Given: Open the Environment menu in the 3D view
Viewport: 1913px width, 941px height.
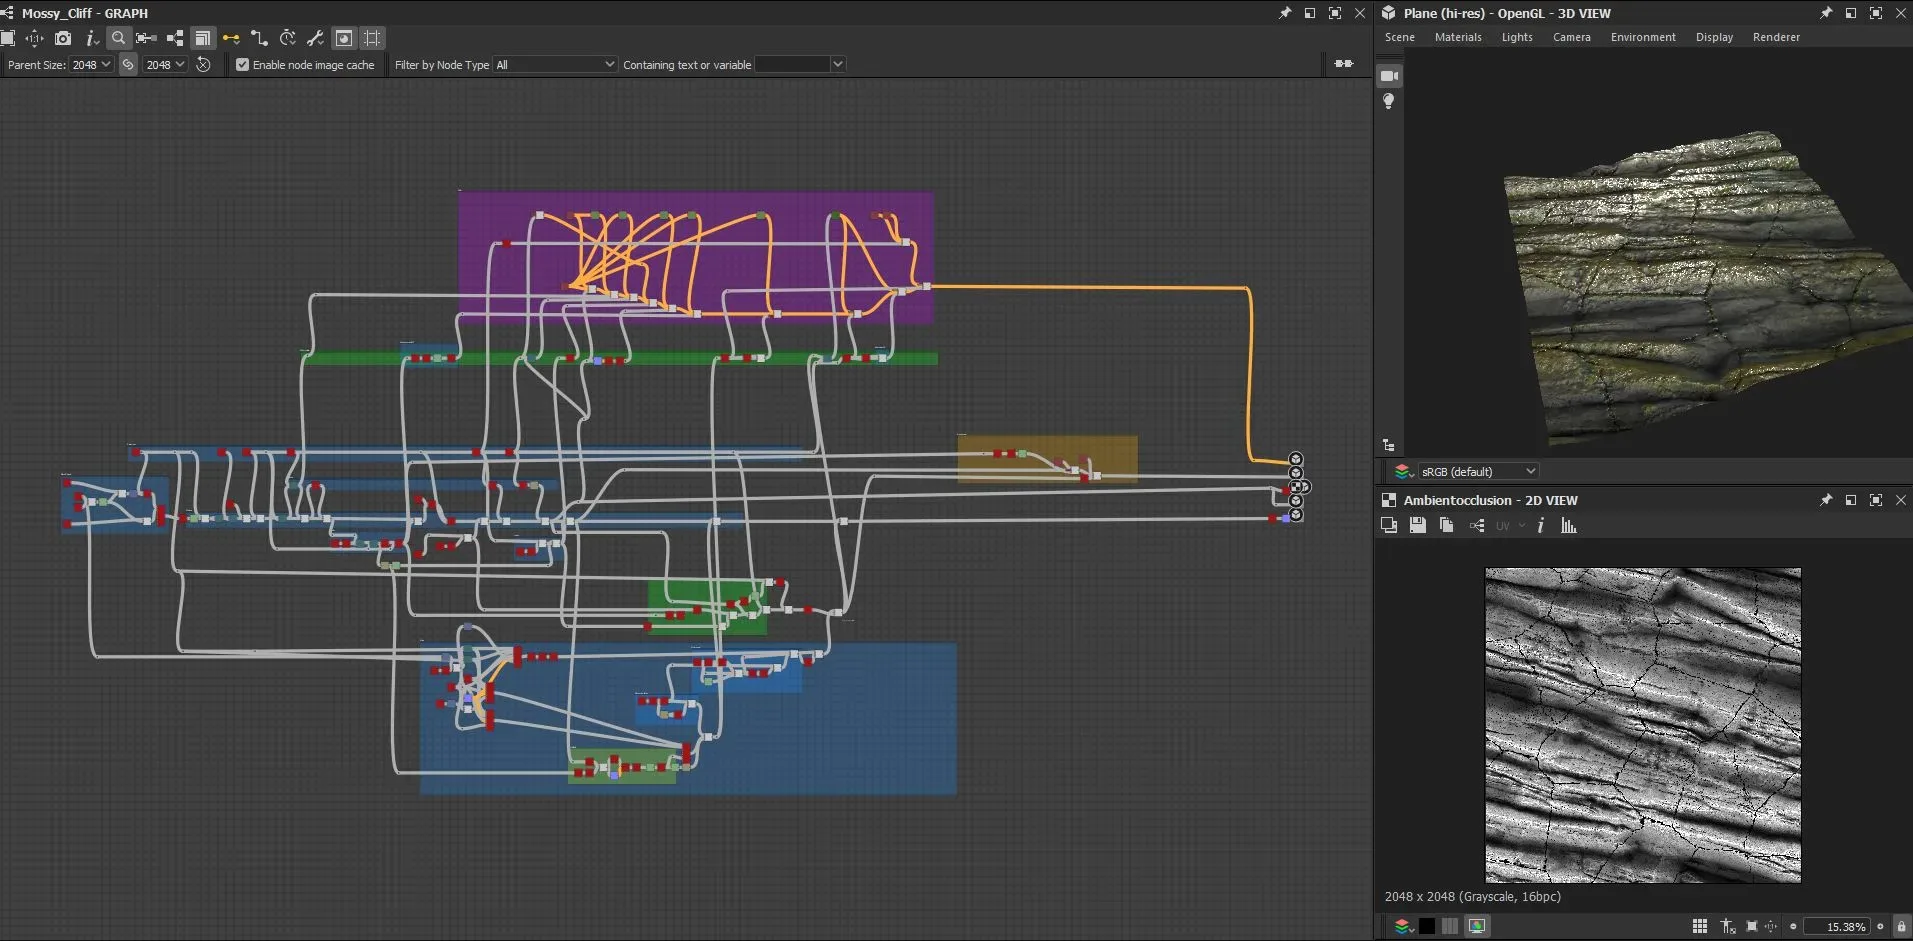Looking at the screenshot, I should [x=1643, y=37].
